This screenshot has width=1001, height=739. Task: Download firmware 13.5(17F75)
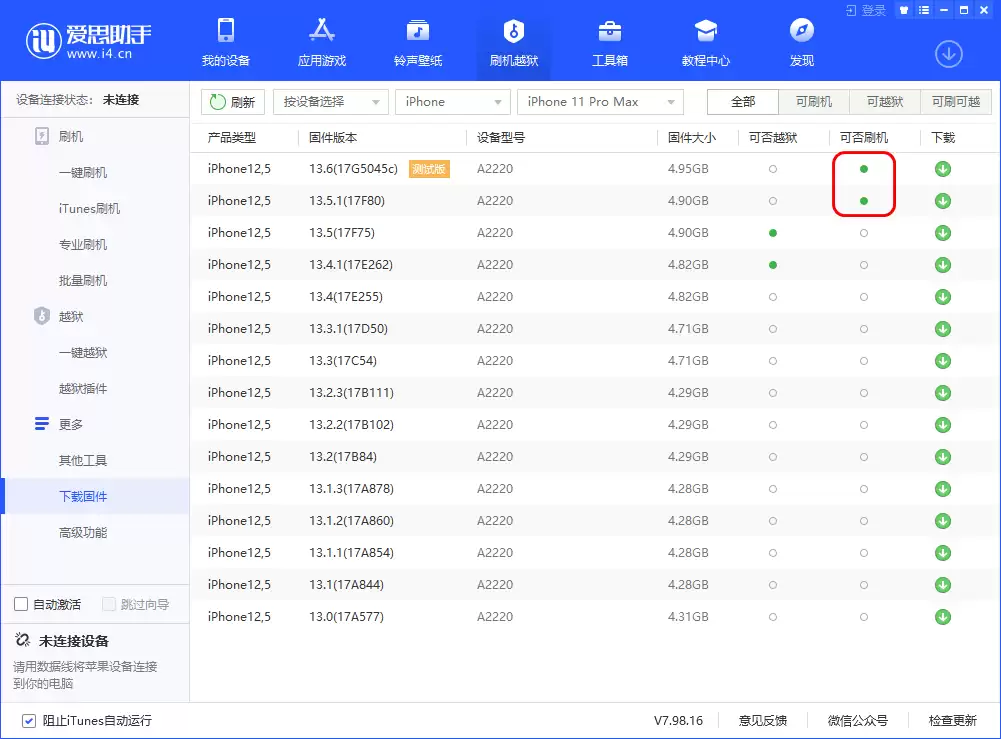(x=943, y=233)
